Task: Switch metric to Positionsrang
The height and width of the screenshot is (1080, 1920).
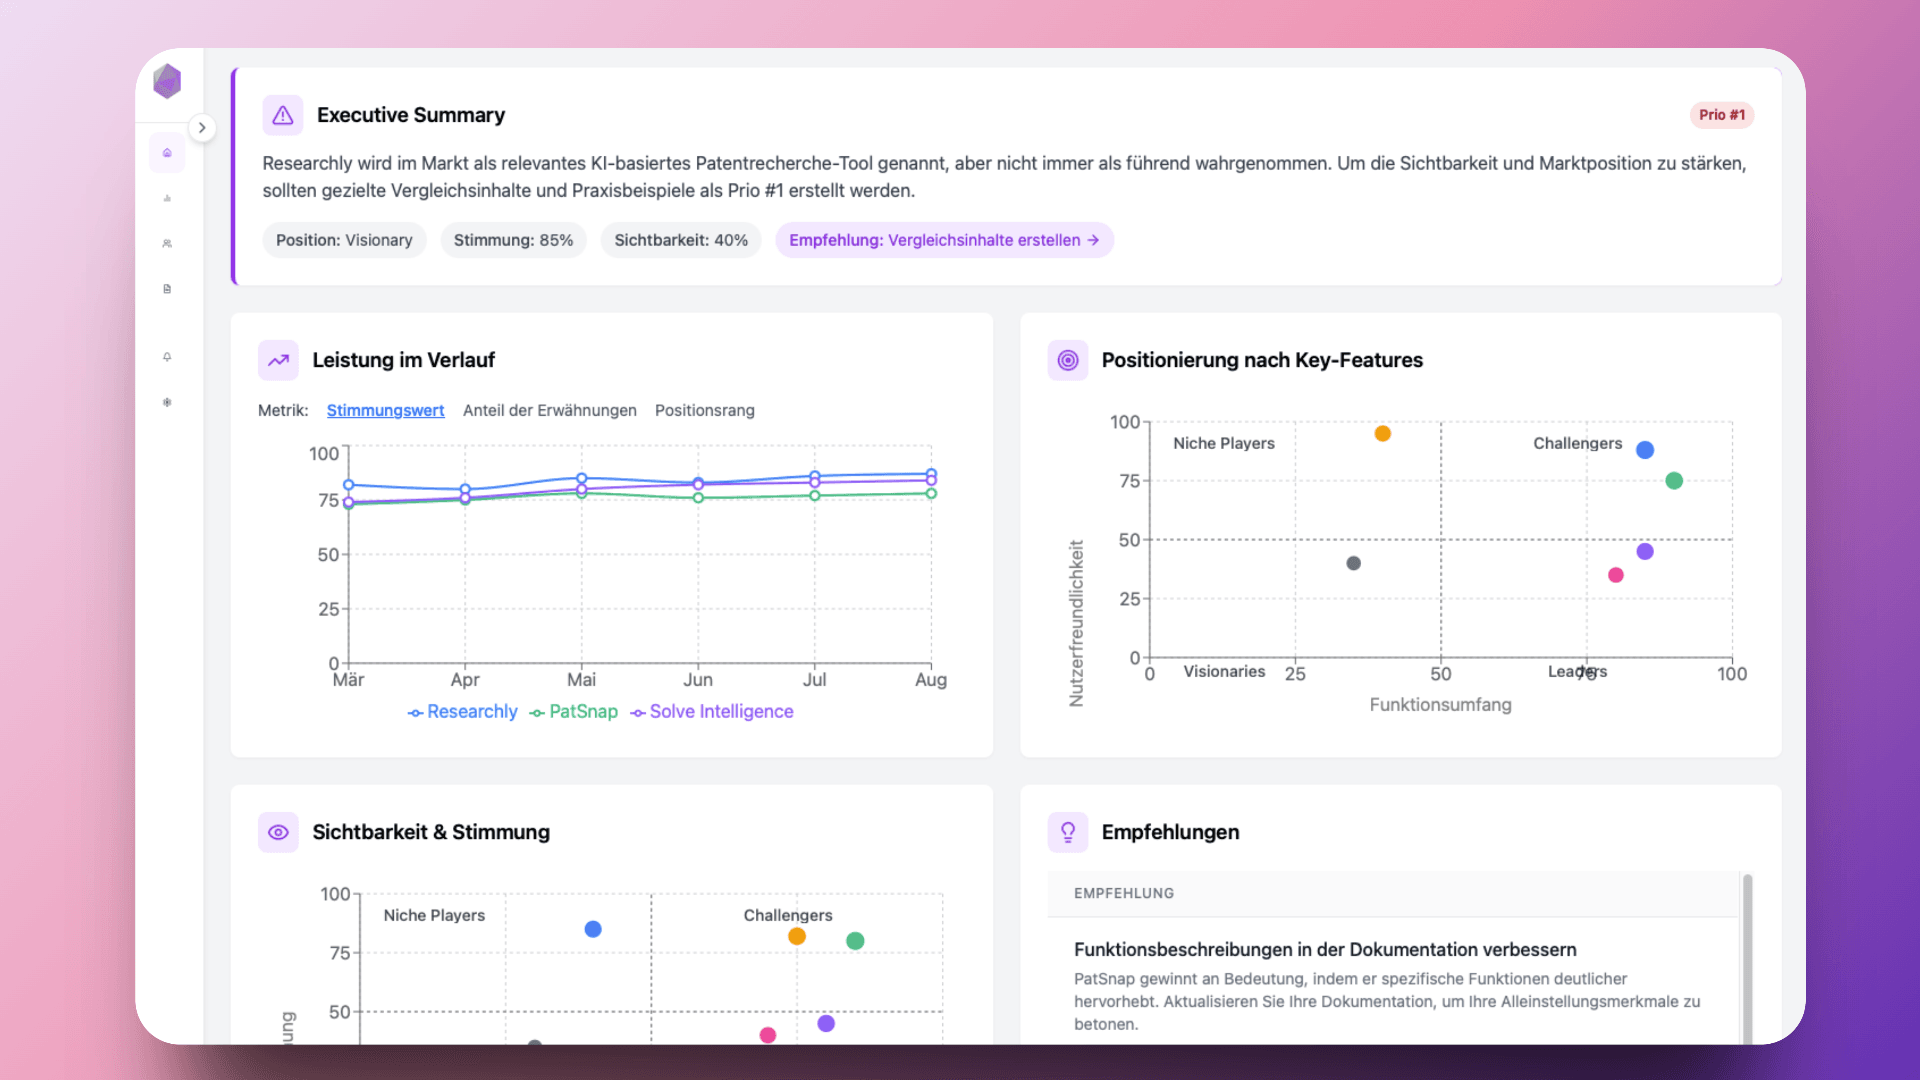Action: point(704,410)
